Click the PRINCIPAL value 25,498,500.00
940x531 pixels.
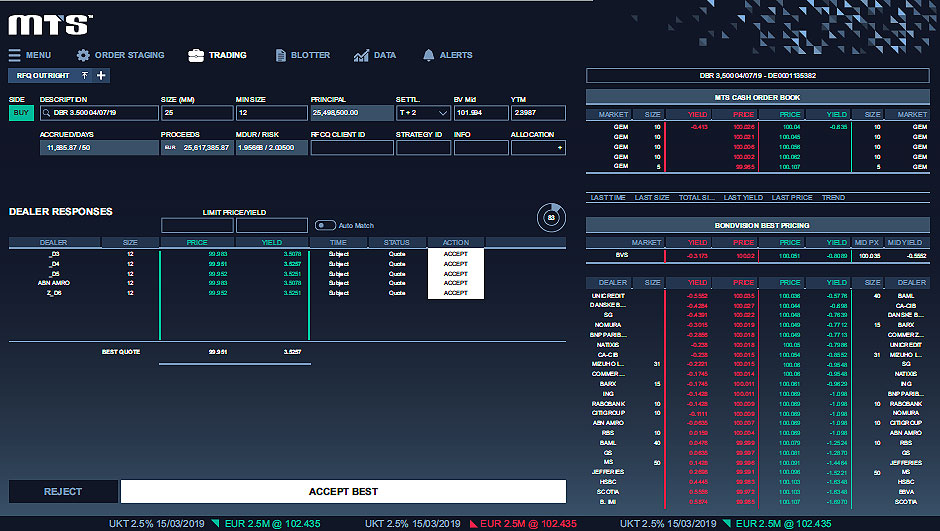(x=352, y=113)
